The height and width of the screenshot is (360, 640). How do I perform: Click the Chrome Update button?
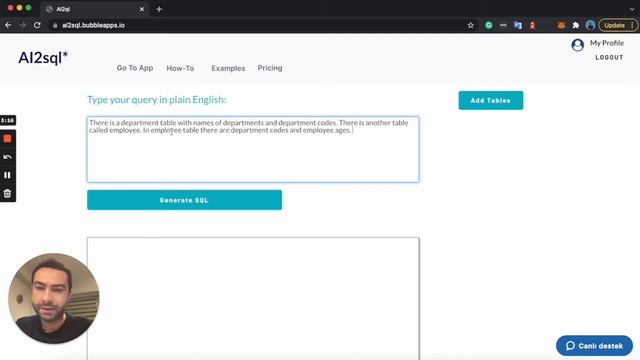(614, 25)
